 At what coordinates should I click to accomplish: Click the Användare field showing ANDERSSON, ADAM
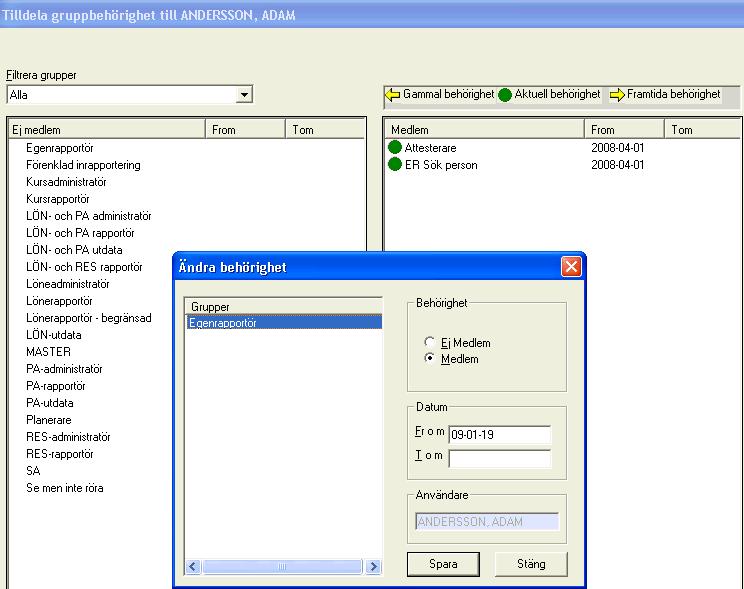pyautogui.click(x=487, y=522)
